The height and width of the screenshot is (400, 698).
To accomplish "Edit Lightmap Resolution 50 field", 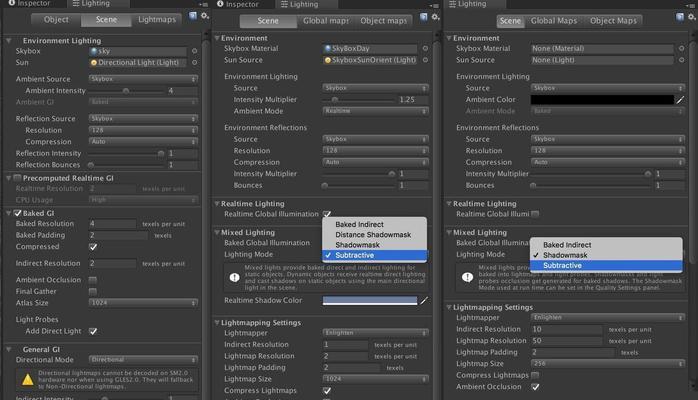I will click(567, 341).
